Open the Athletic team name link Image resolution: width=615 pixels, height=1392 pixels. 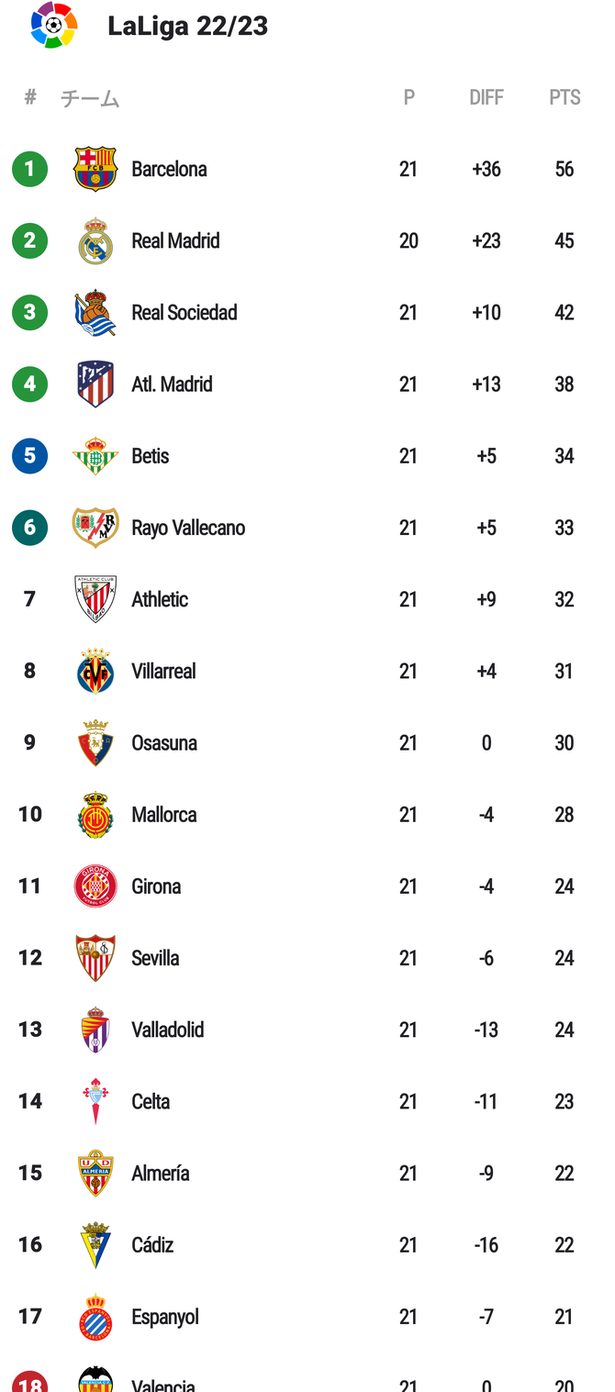coord(160,600)
